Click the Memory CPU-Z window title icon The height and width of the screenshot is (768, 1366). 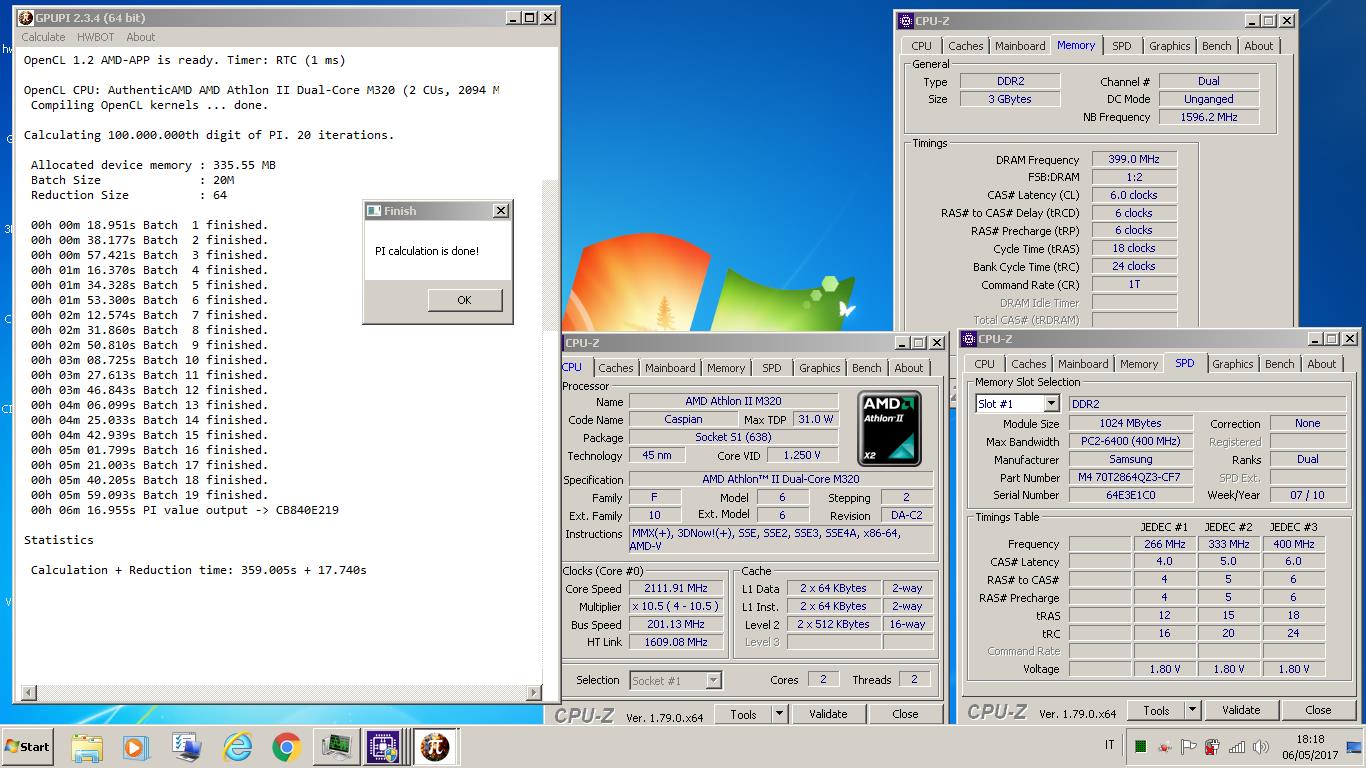click(906, 20)
